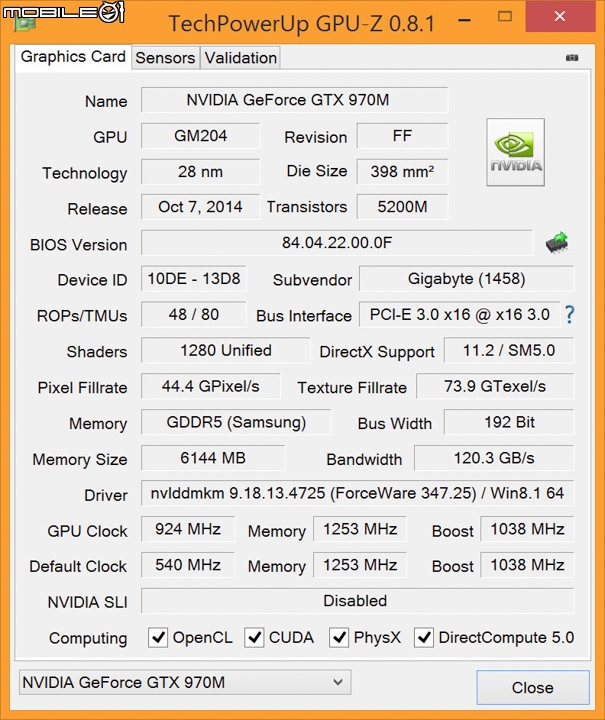
Task: Click the Bandwidth value 120.3 GB/s
Action: (494, 458)
